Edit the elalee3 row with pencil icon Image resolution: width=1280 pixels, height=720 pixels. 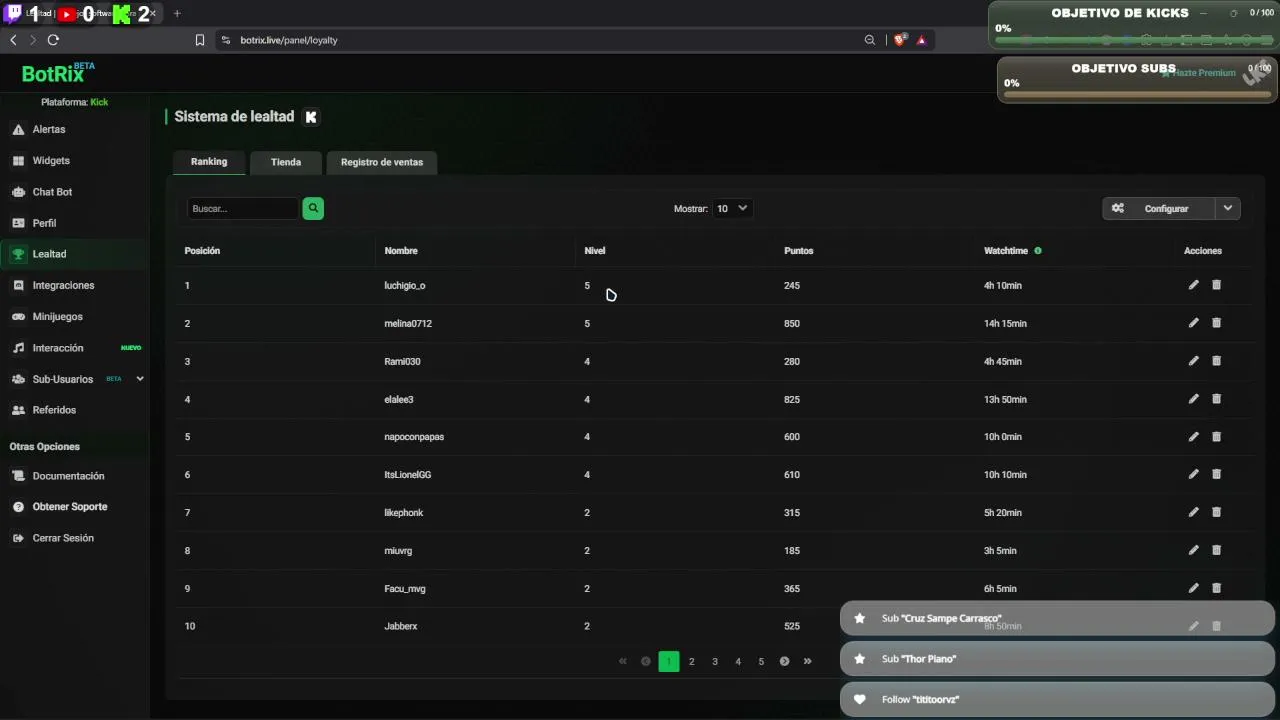click(x=1193, y=399)
